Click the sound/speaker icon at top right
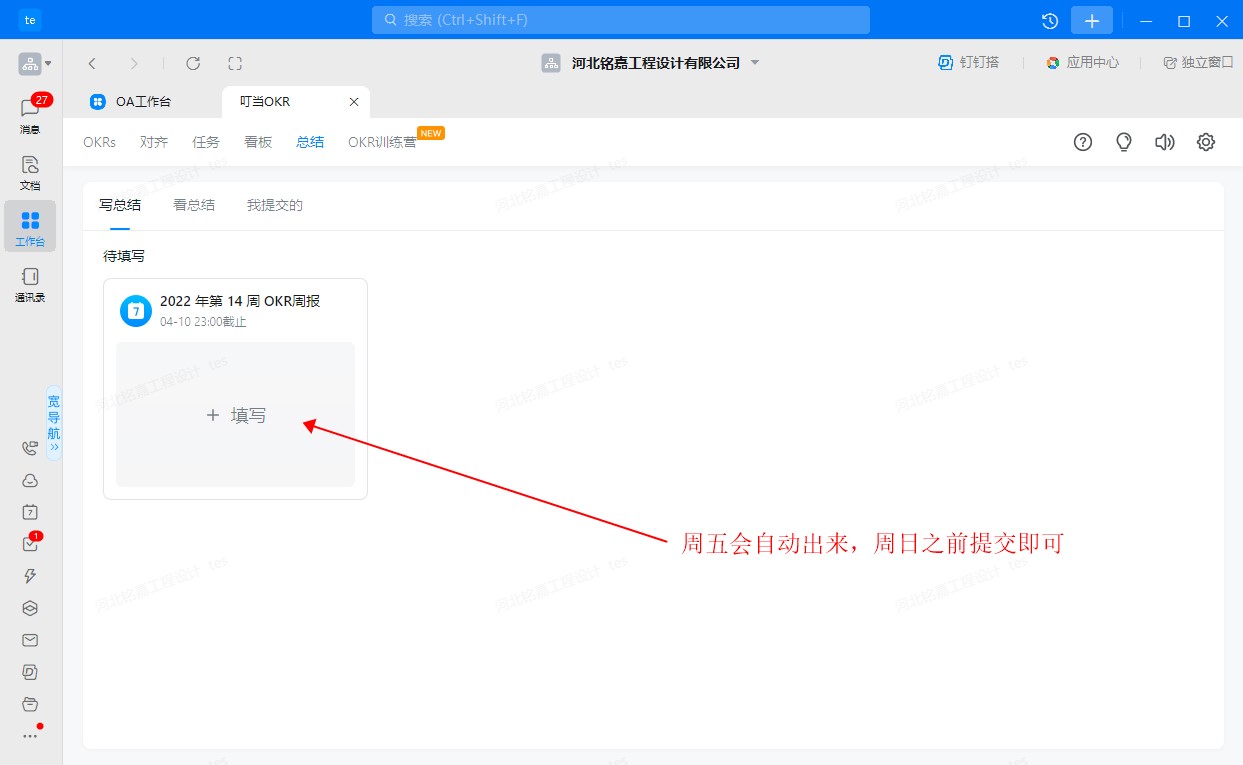The image size is (1243, 765). pyautogui.click(x=1164, y=142)
